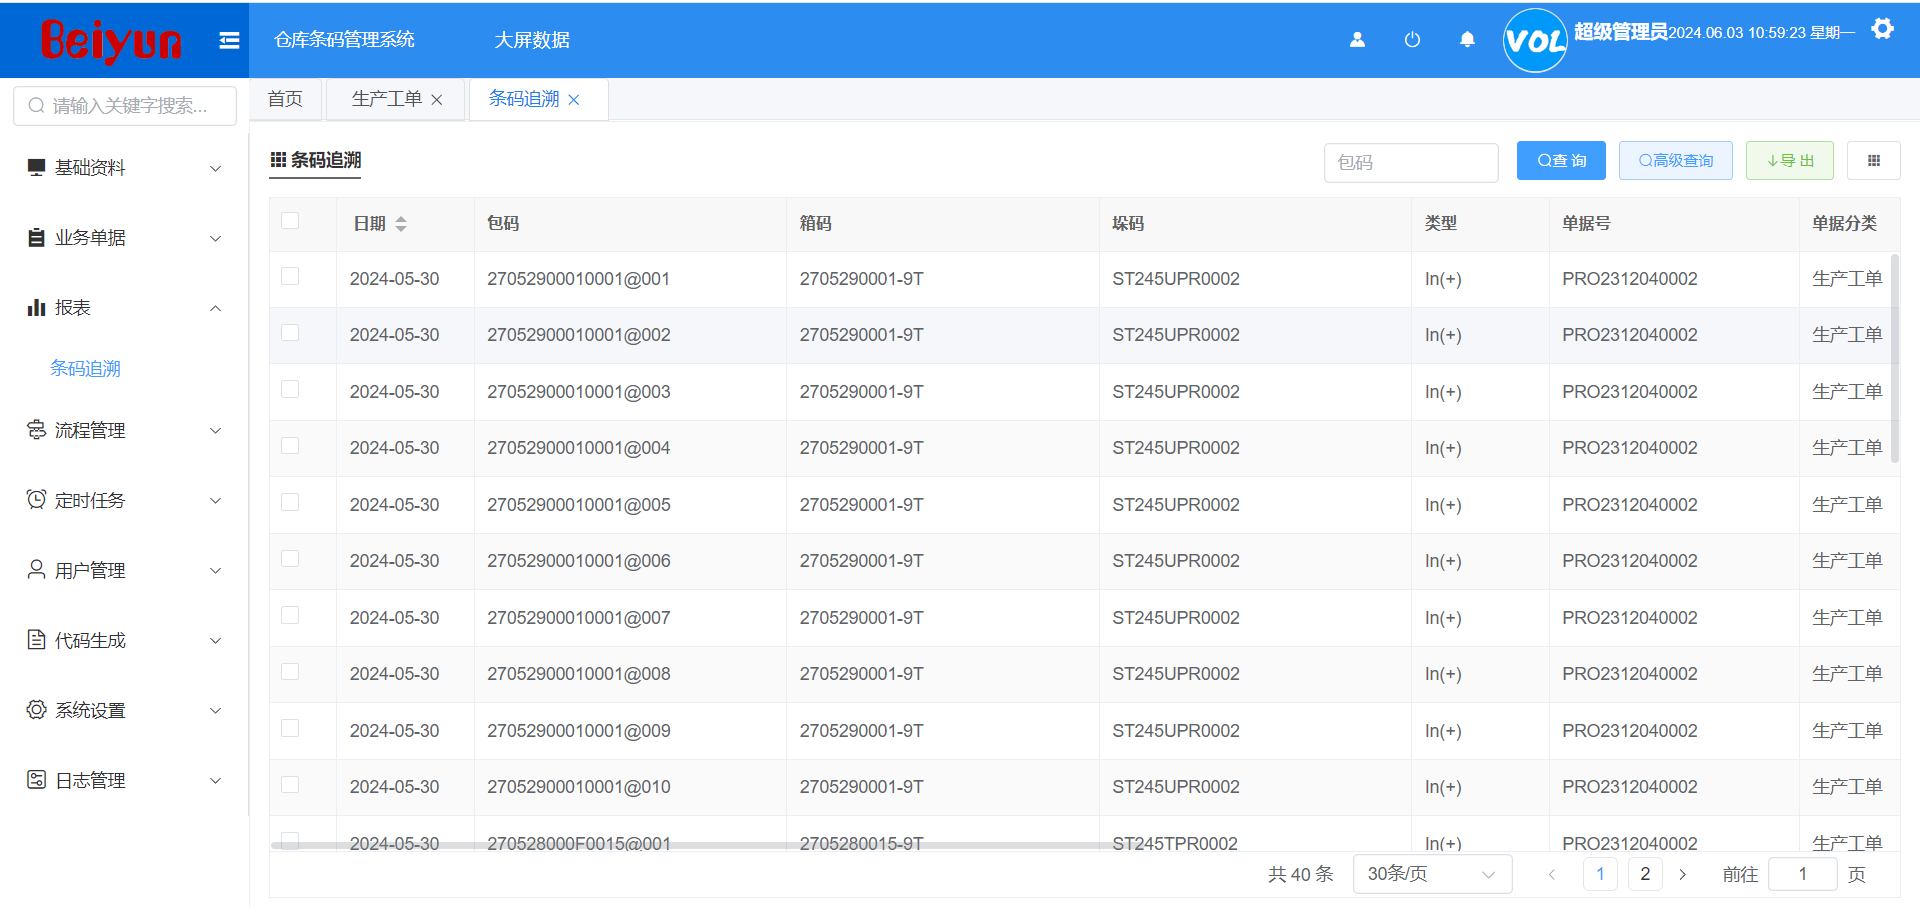Open the 30条/页 page size dropdown

click(x=1432, y=875)
